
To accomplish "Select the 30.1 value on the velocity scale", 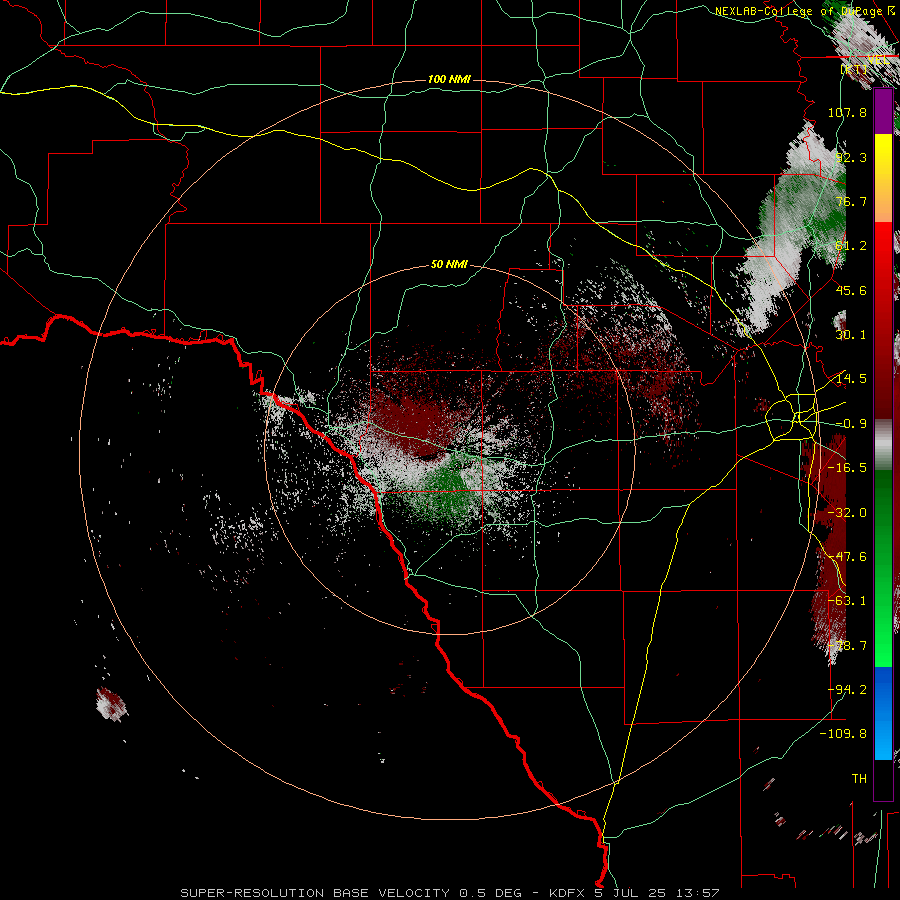I will click(x=850, y=335).
